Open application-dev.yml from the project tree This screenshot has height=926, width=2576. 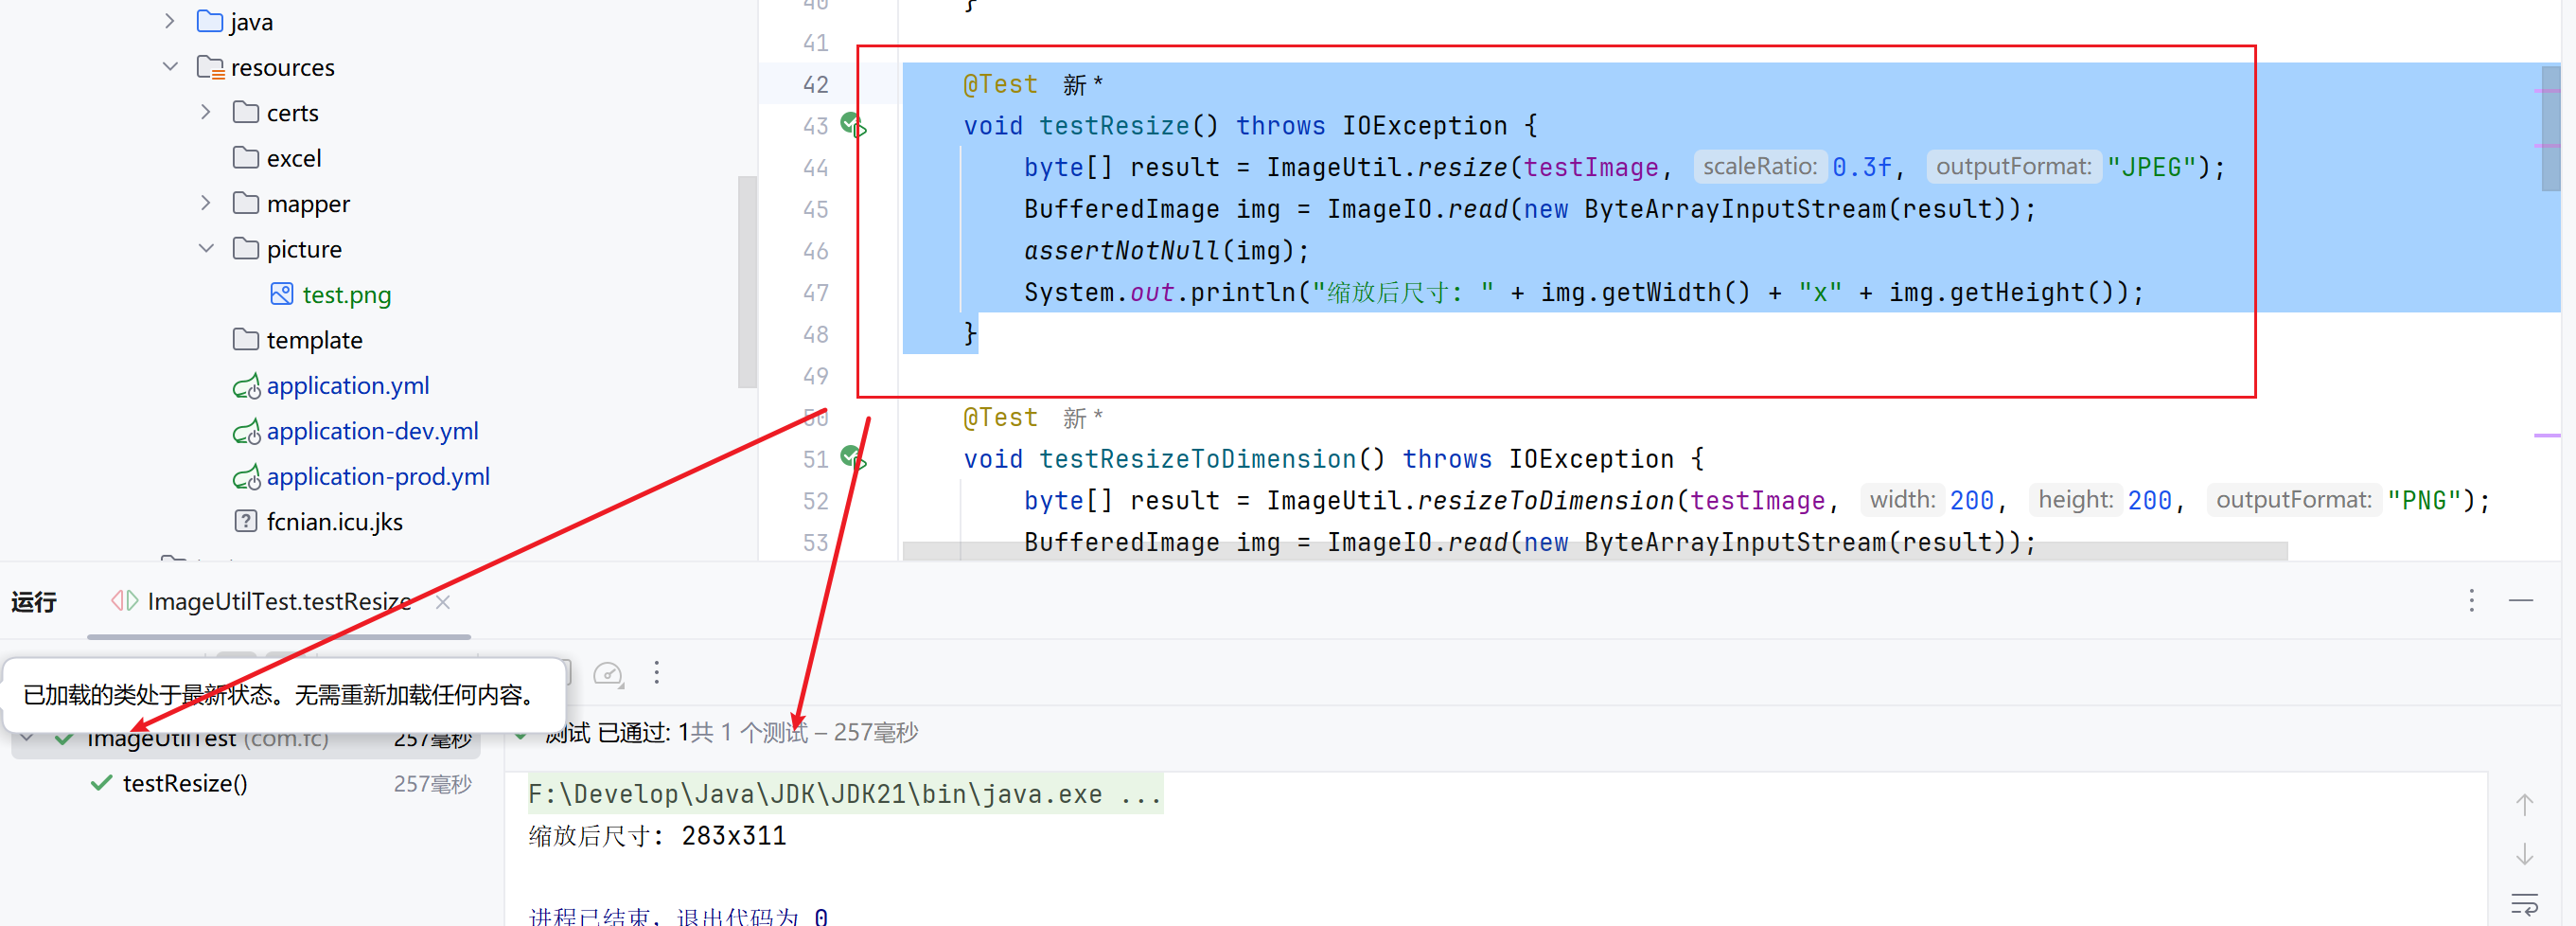click(x=372, y=431)
